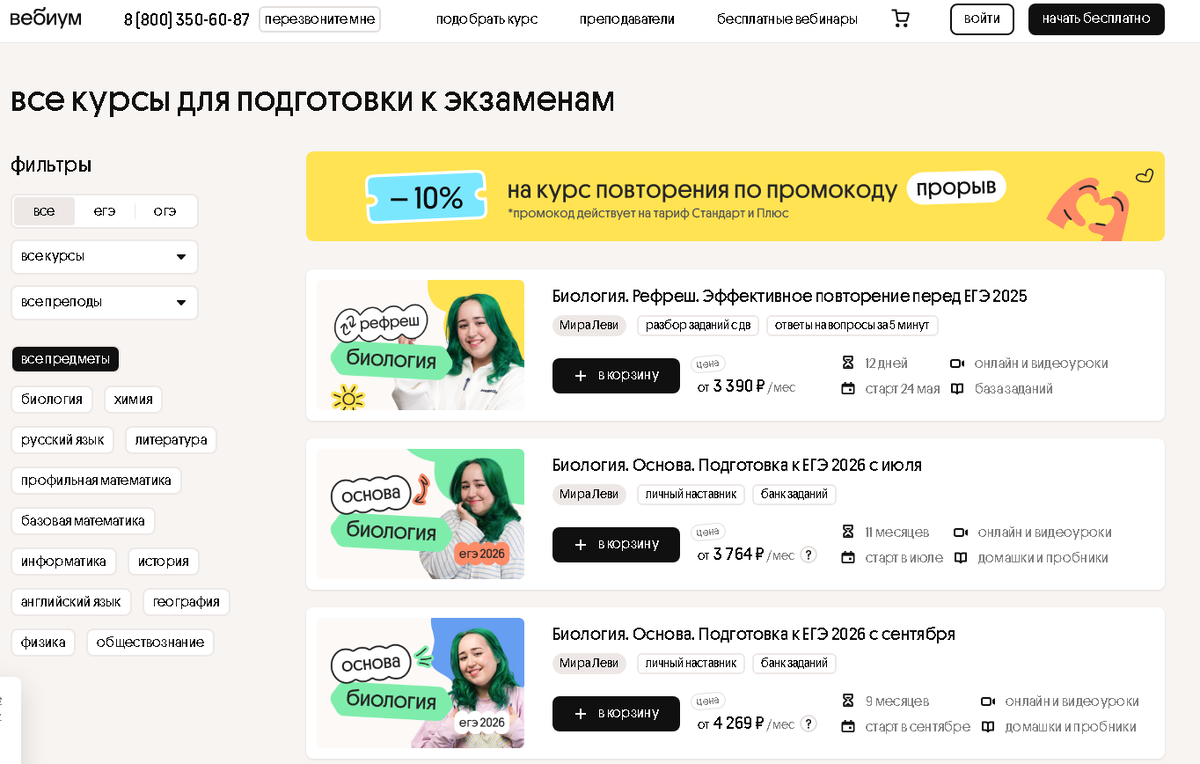Click the −10% promo banner

[x=735, y=196]
